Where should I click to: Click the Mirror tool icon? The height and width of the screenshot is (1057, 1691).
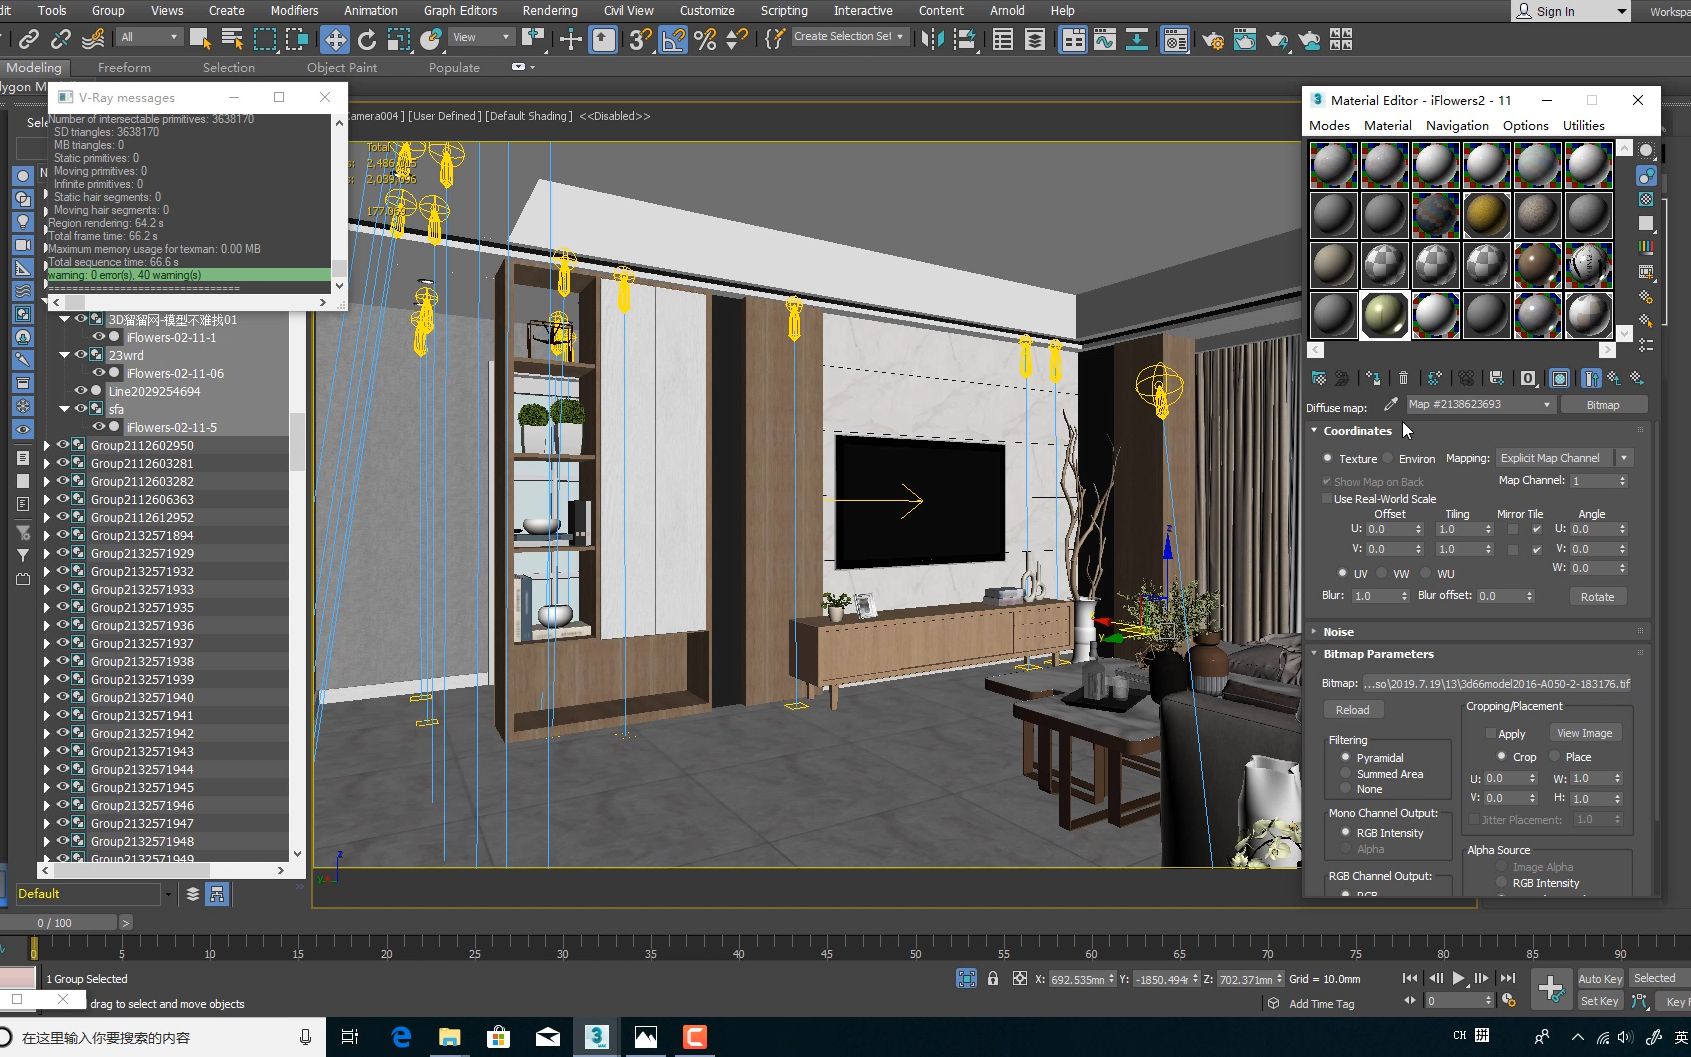(932, 39)
